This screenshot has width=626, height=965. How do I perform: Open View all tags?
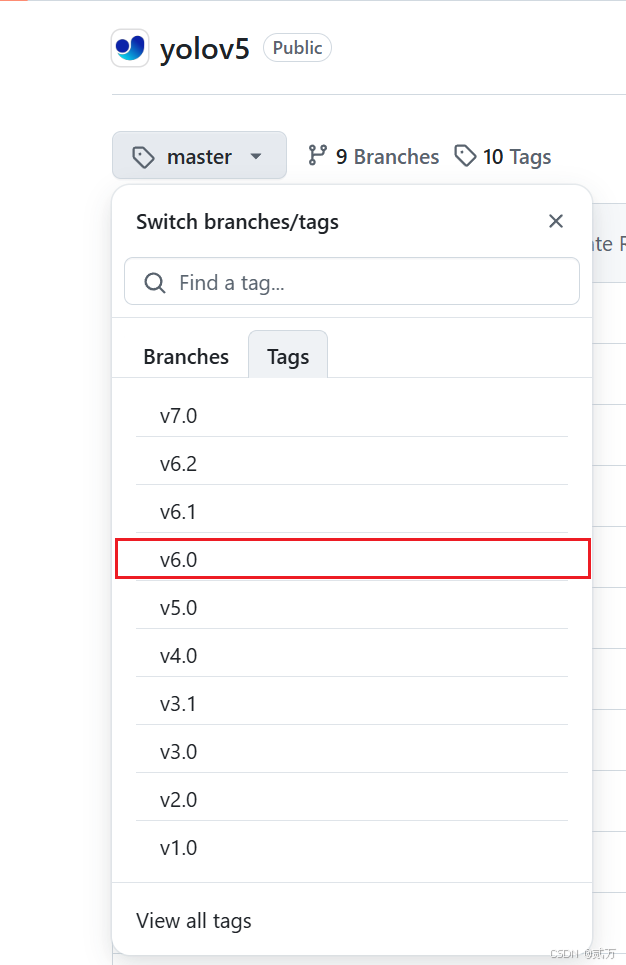point(194,920)
